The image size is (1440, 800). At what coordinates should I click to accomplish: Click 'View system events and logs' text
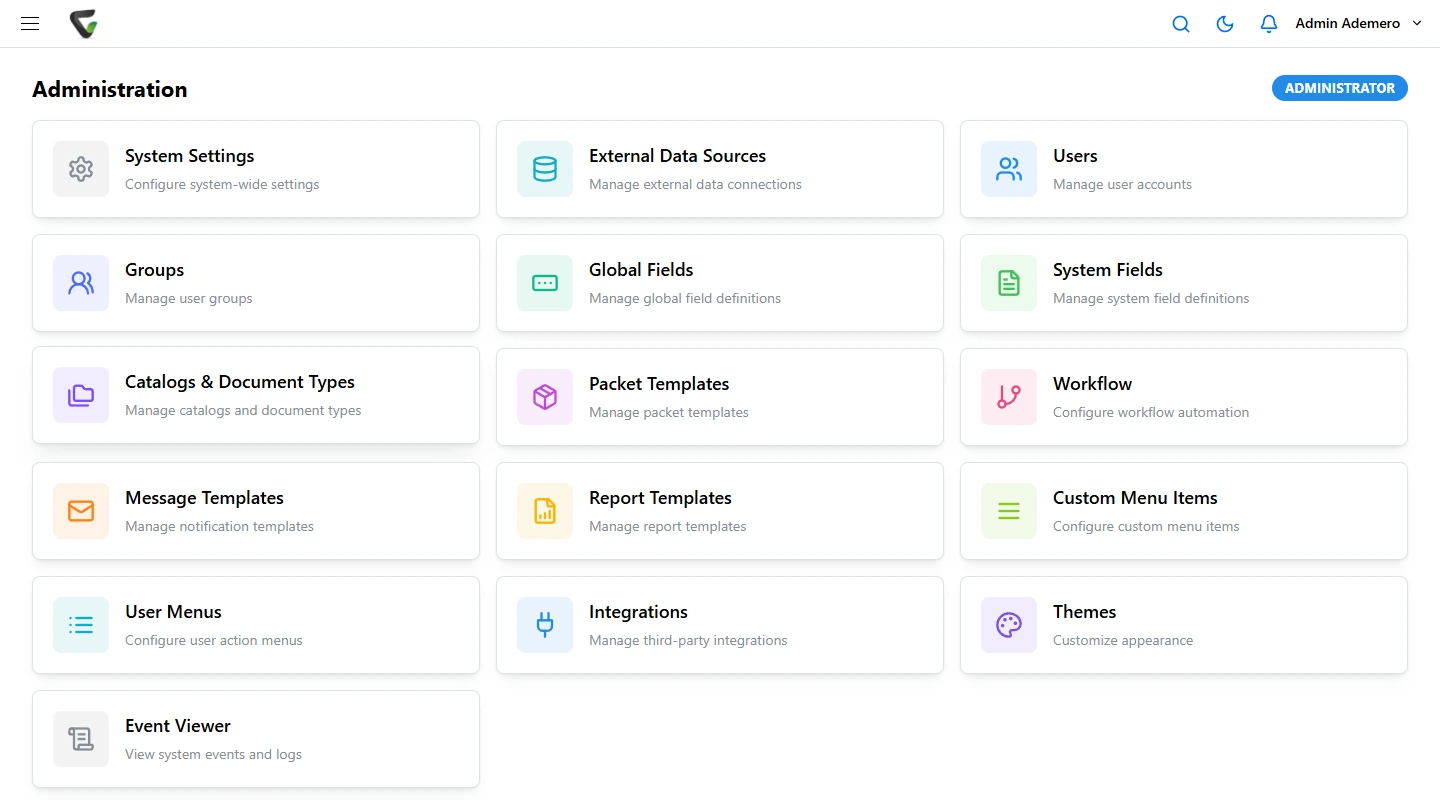(213, 754)
